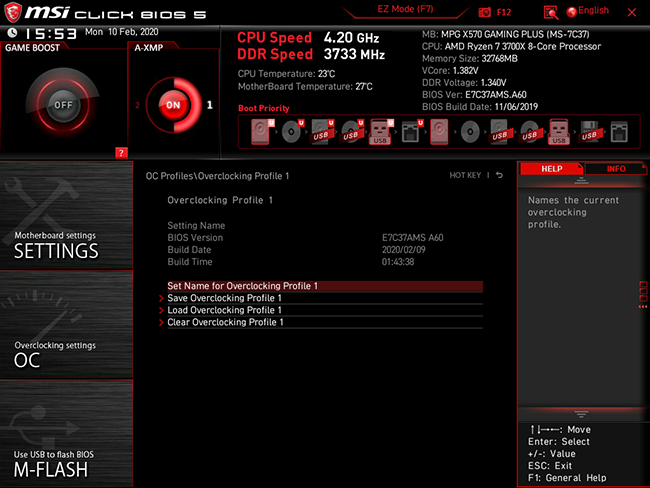Open the M-FLASH BIOS flashing menu
Image resolution: width=650 pixels, height=488 pixels.
pos(66,433)
